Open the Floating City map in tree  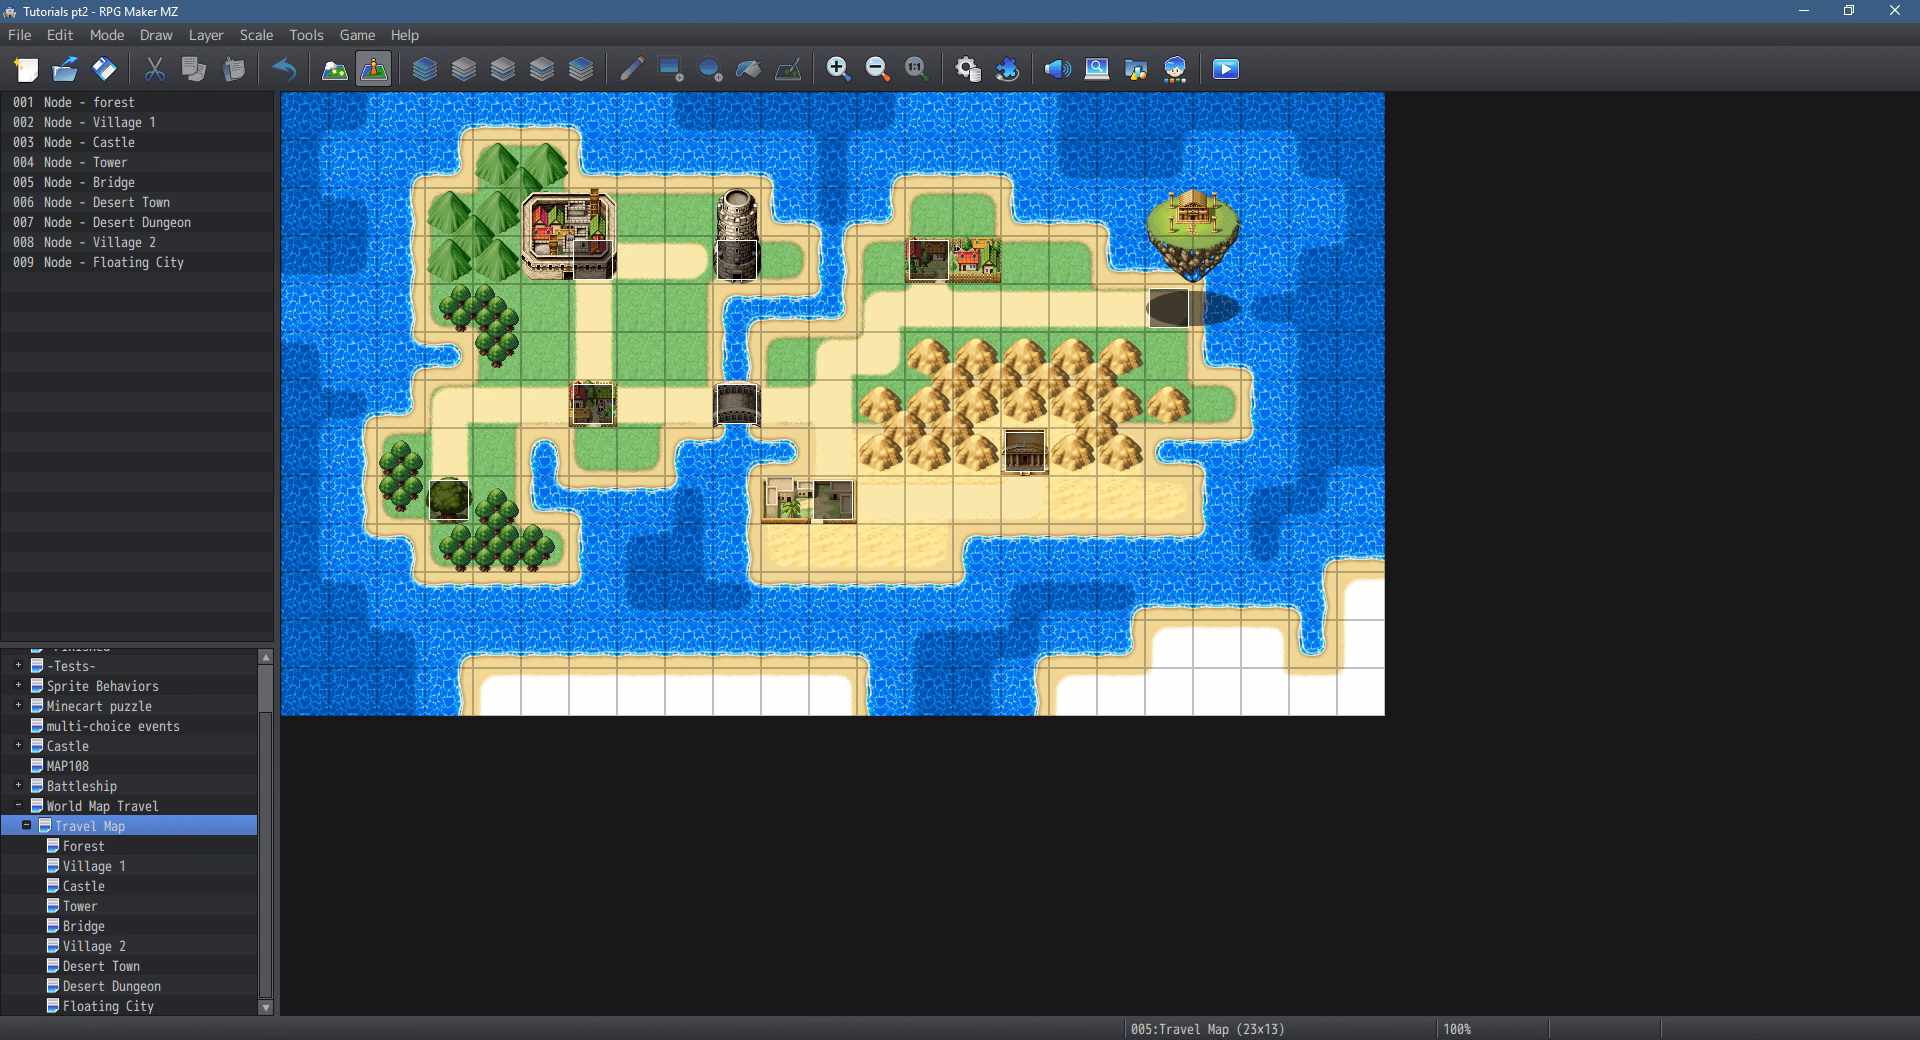click(108, 1006)
